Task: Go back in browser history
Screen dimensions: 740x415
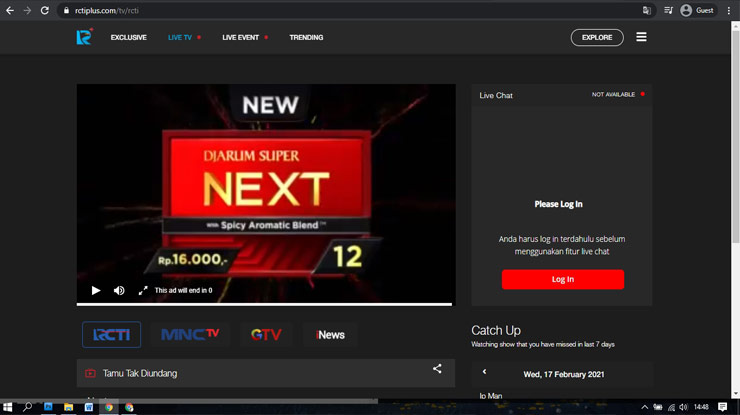Action: click(x=10, y=10)
